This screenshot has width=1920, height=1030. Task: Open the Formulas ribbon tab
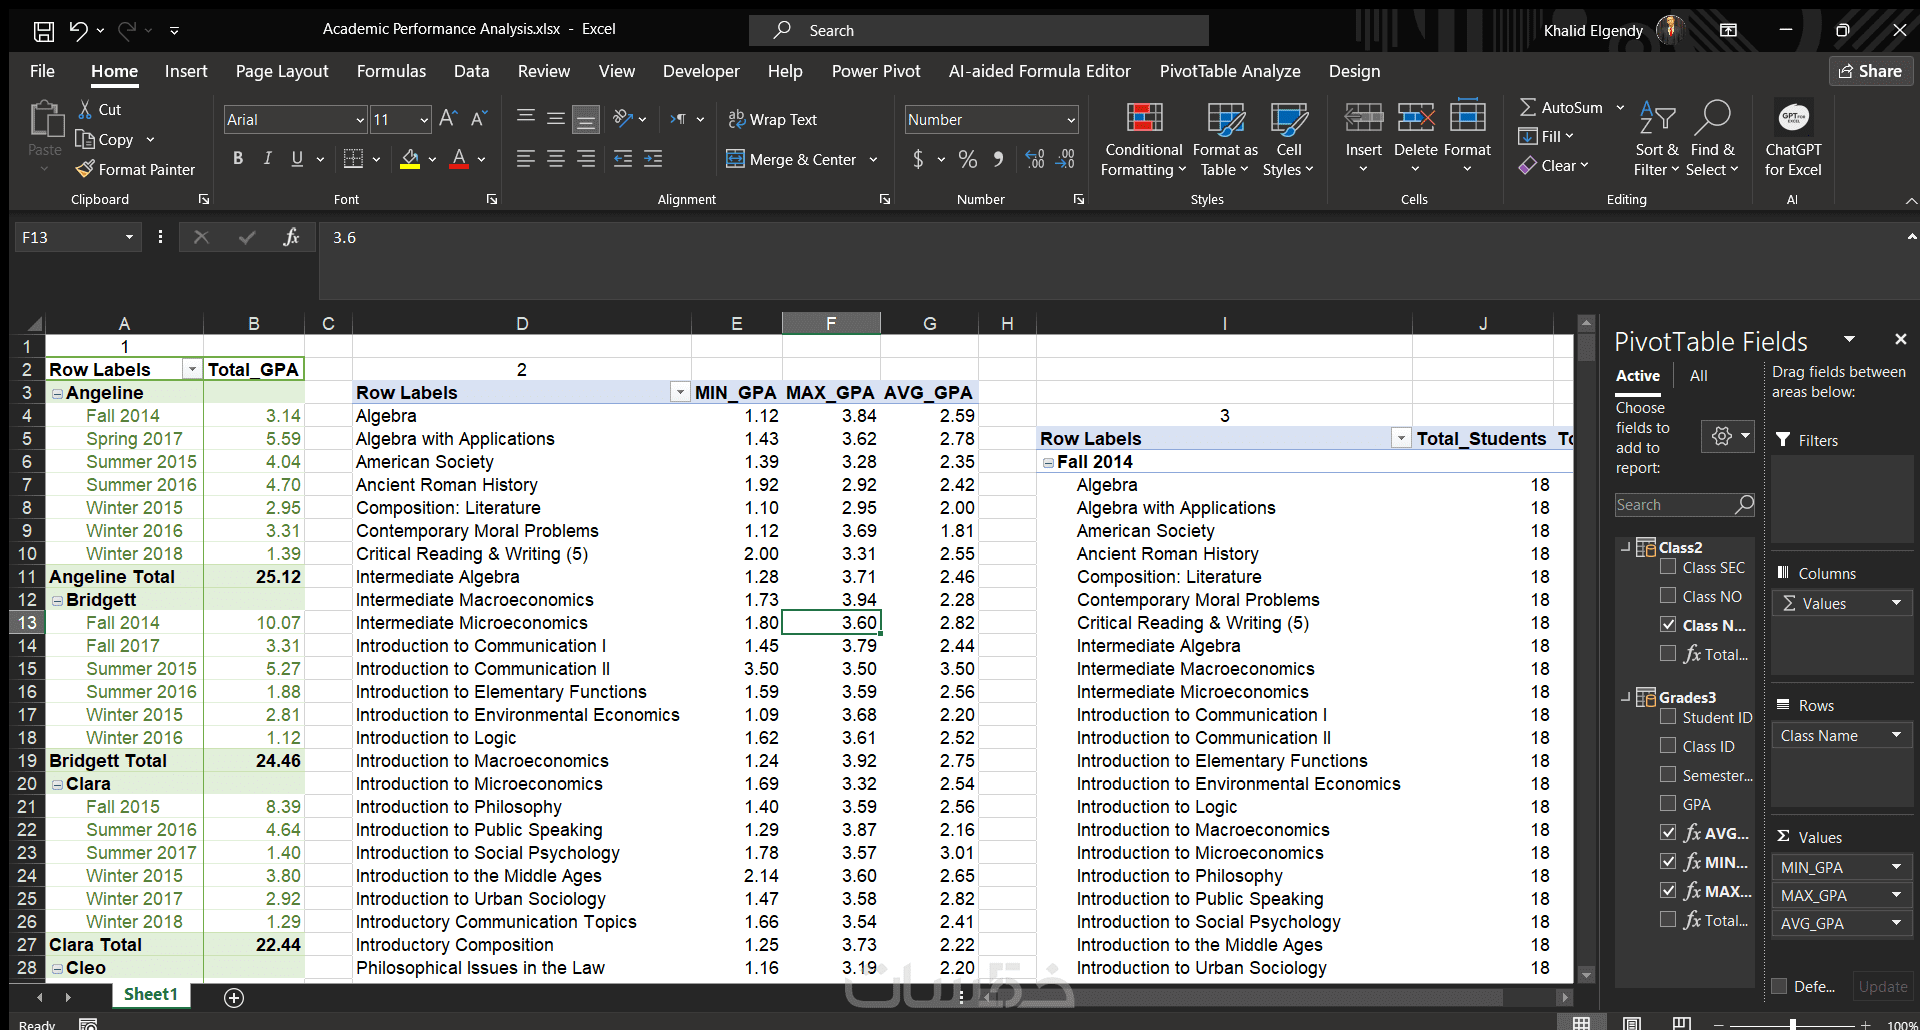point(391,71)
